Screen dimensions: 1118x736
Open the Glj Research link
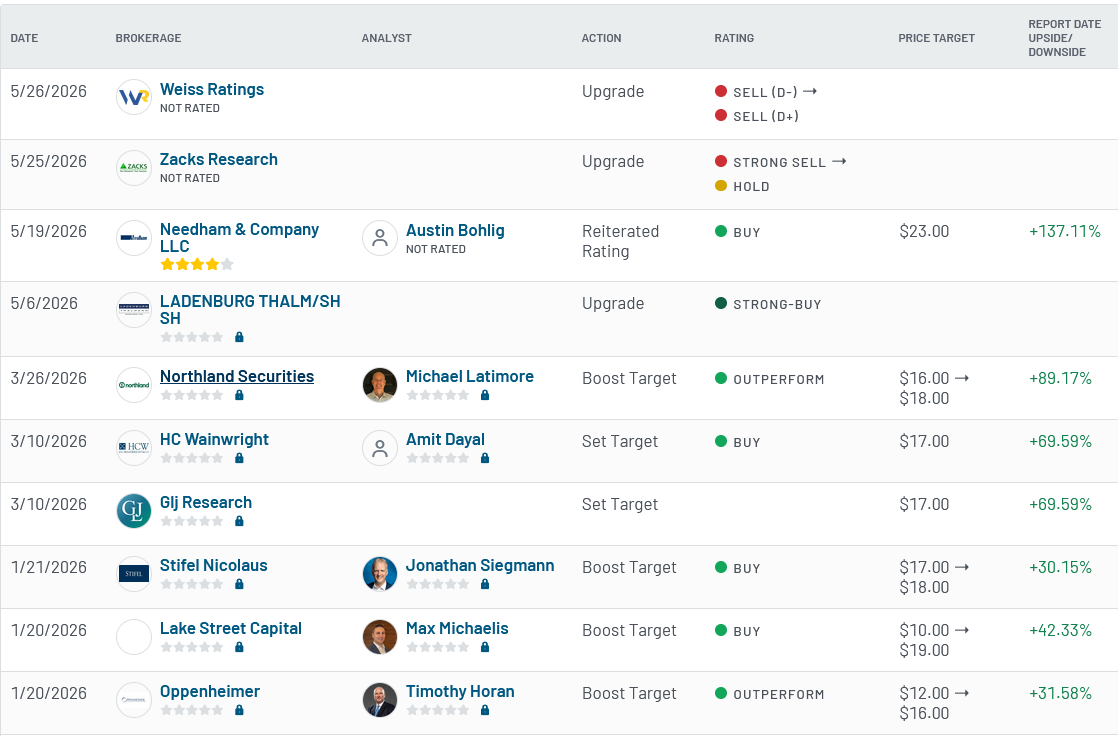coord(206,502)
